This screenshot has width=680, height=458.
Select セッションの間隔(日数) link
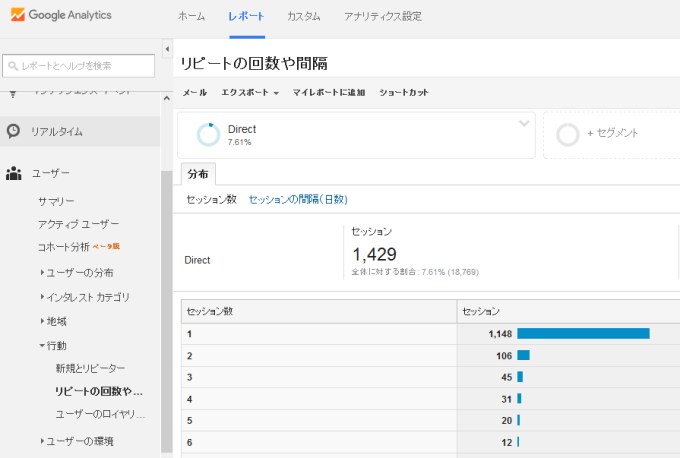297,199
